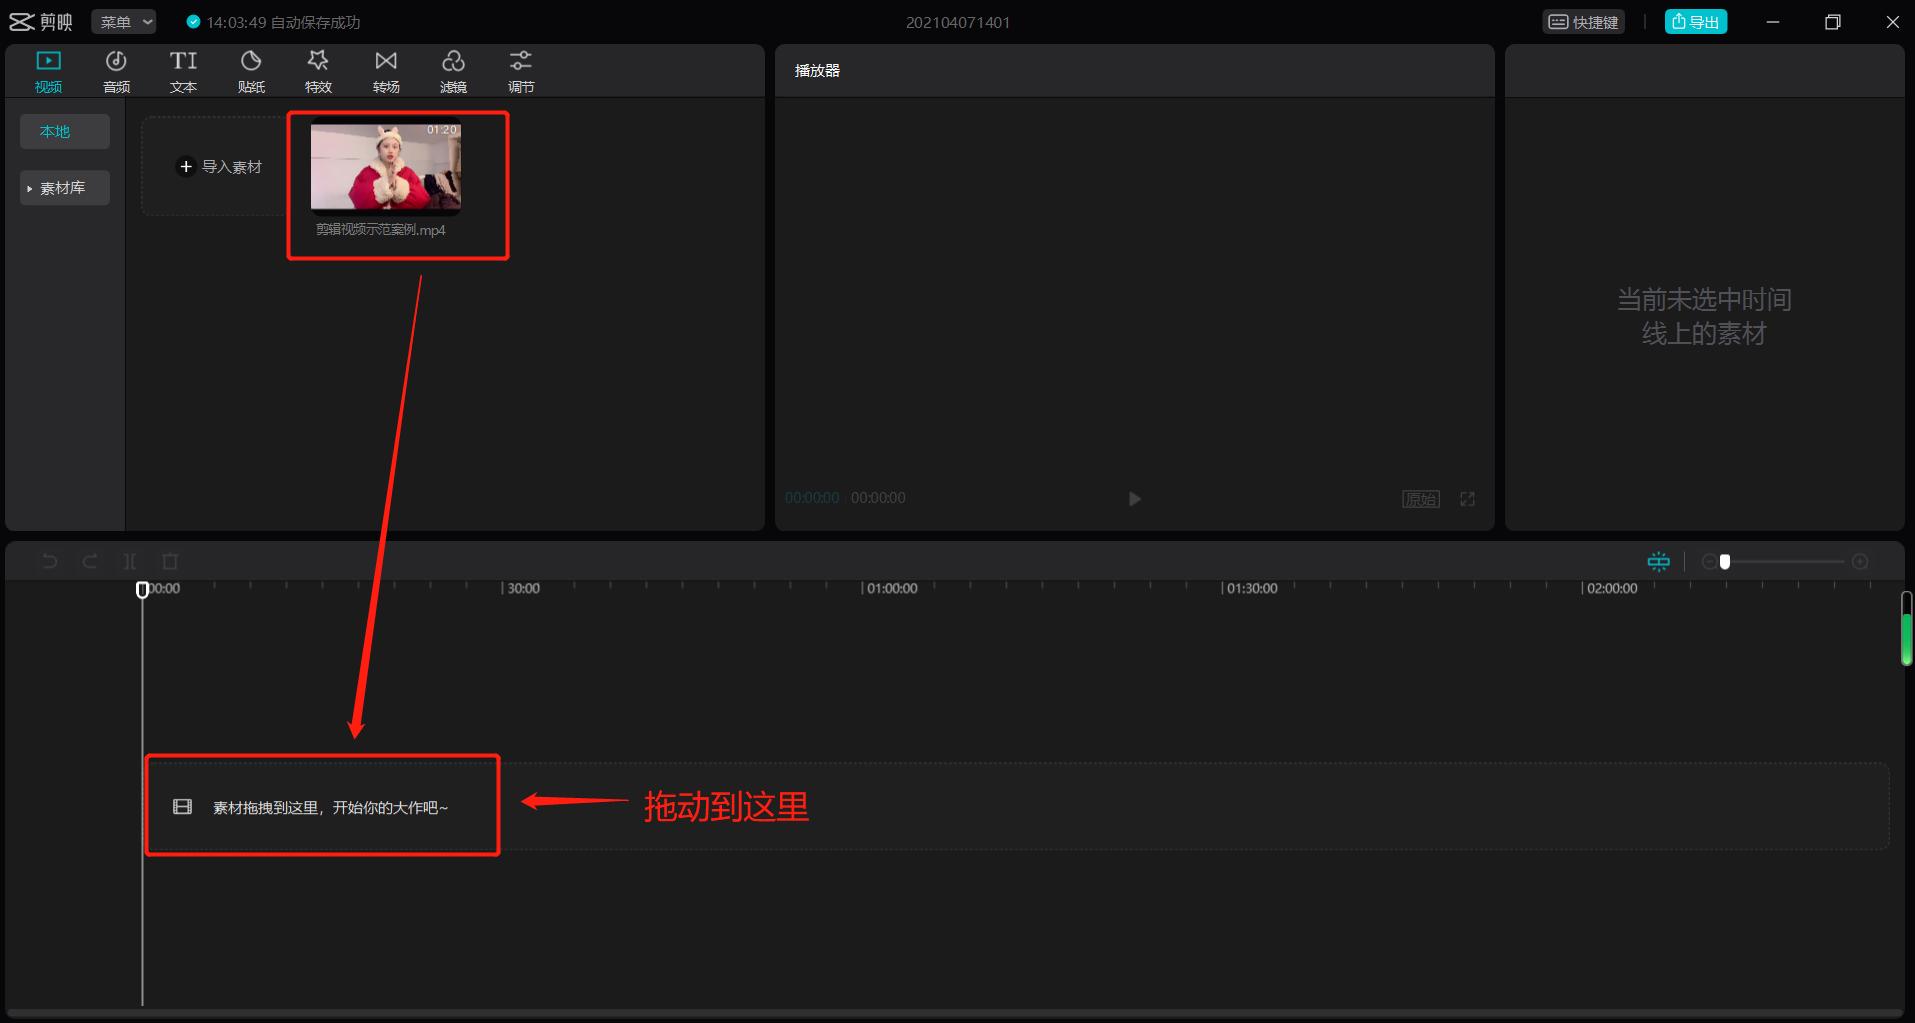Play the preview in the player
Screen dimensions: 1915x1023
click(1134, 499)
